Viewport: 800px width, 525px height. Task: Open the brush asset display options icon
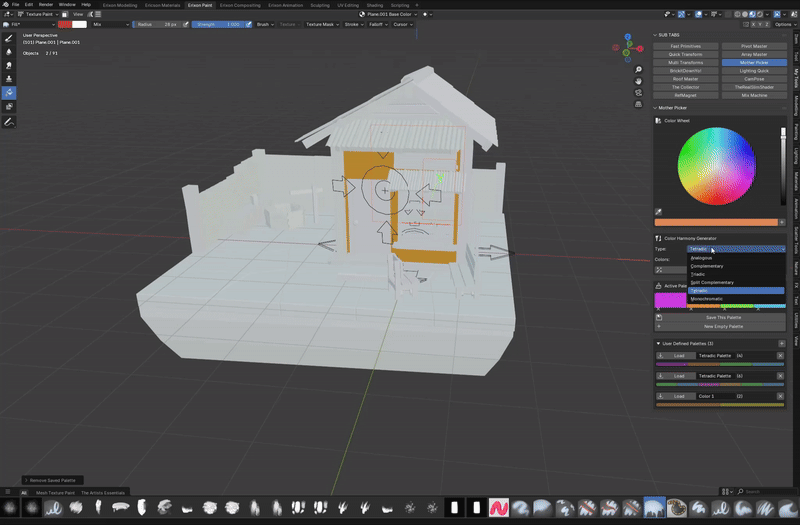coord(725,492)
